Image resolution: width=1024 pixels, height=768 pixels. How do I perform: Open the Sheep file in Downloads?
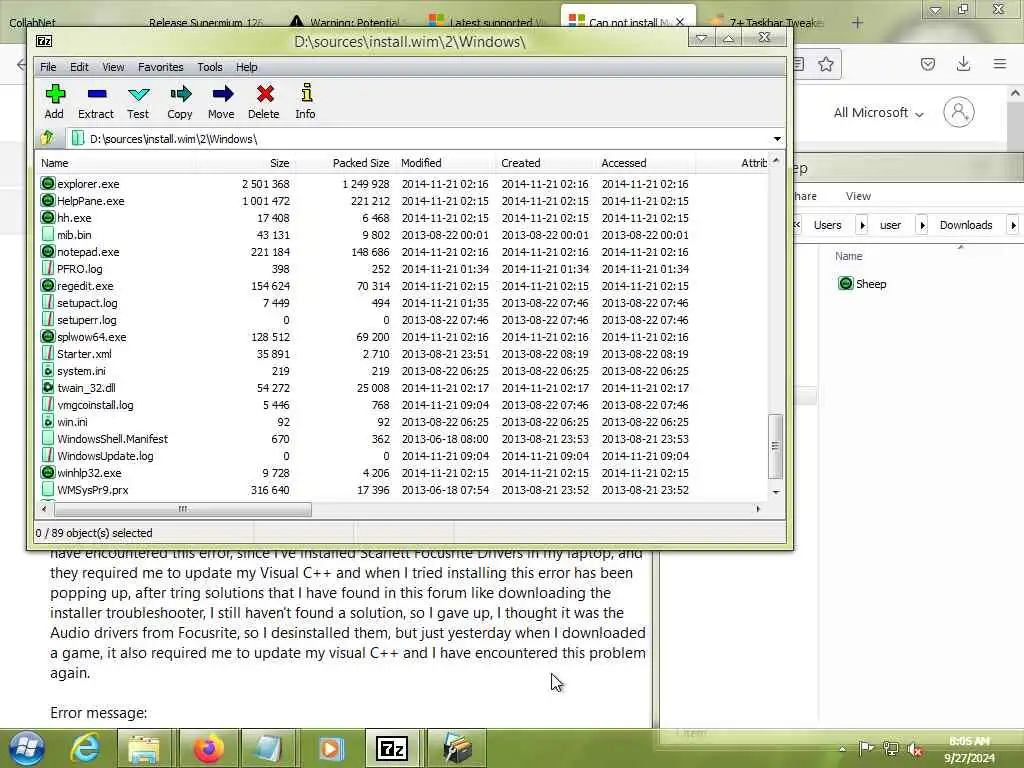(862, 283)
